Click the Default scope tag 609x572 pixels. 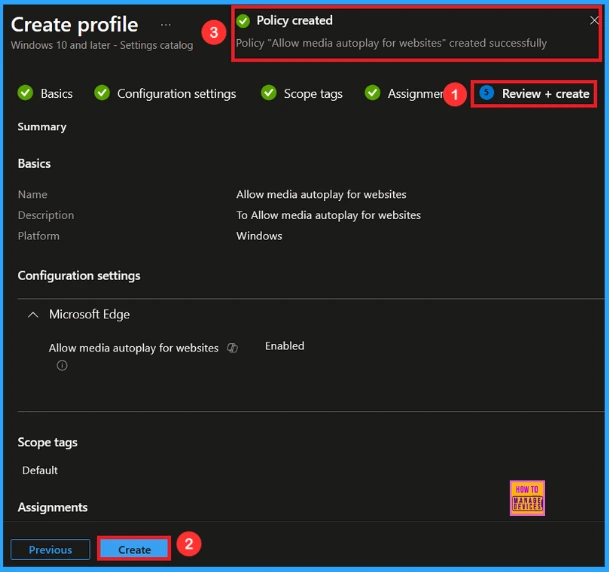pos(40,470)
